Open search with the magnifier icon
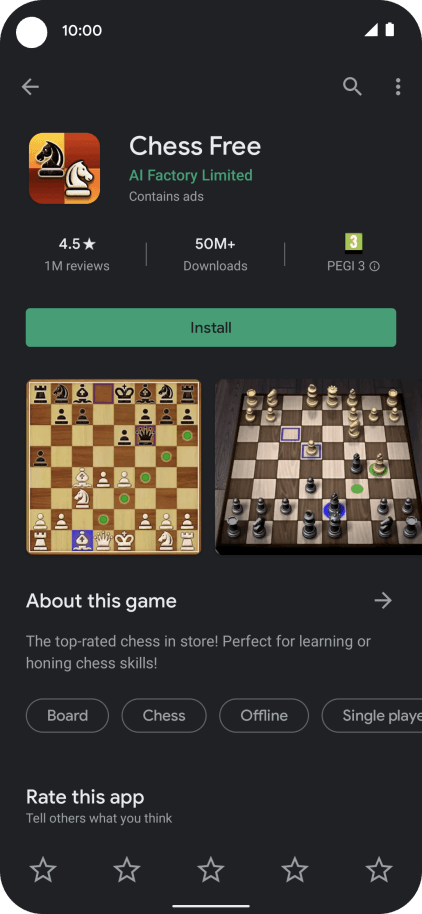Image resolution: width=422 pixels, height=914 pixels. [x=352, y=87]
